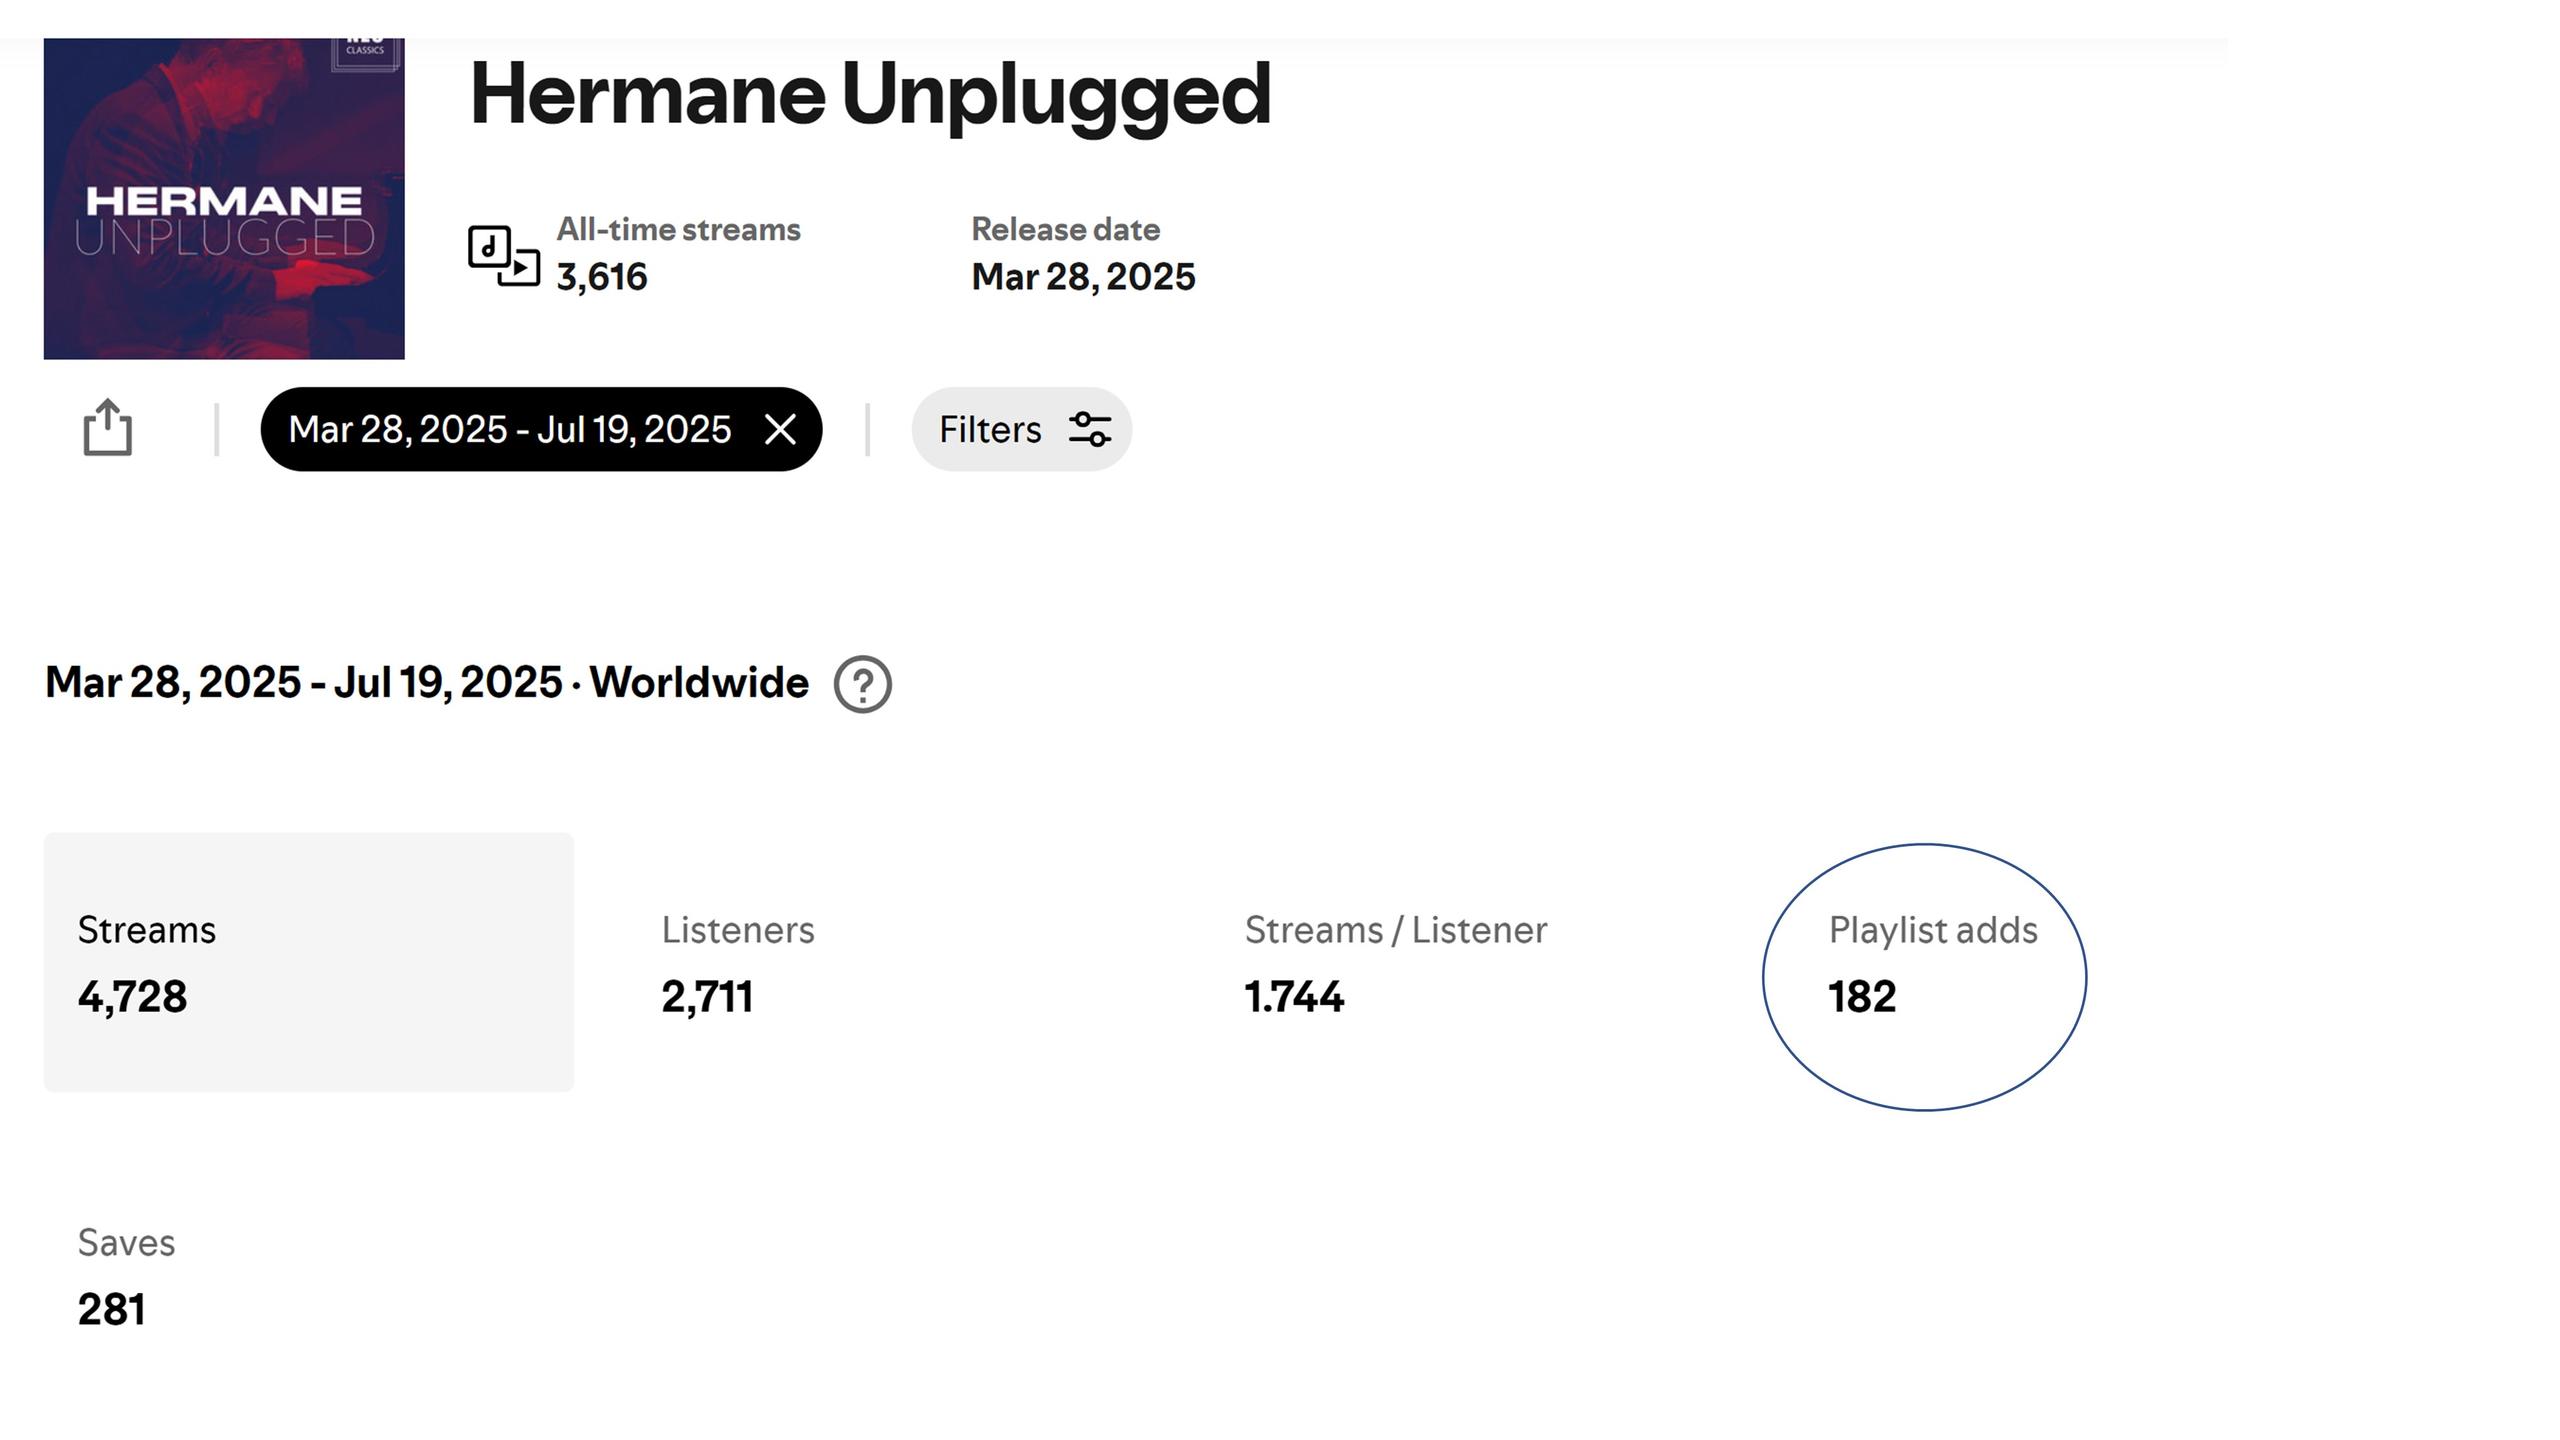
Task: Click the share export icon
Action: click(107, 429)
